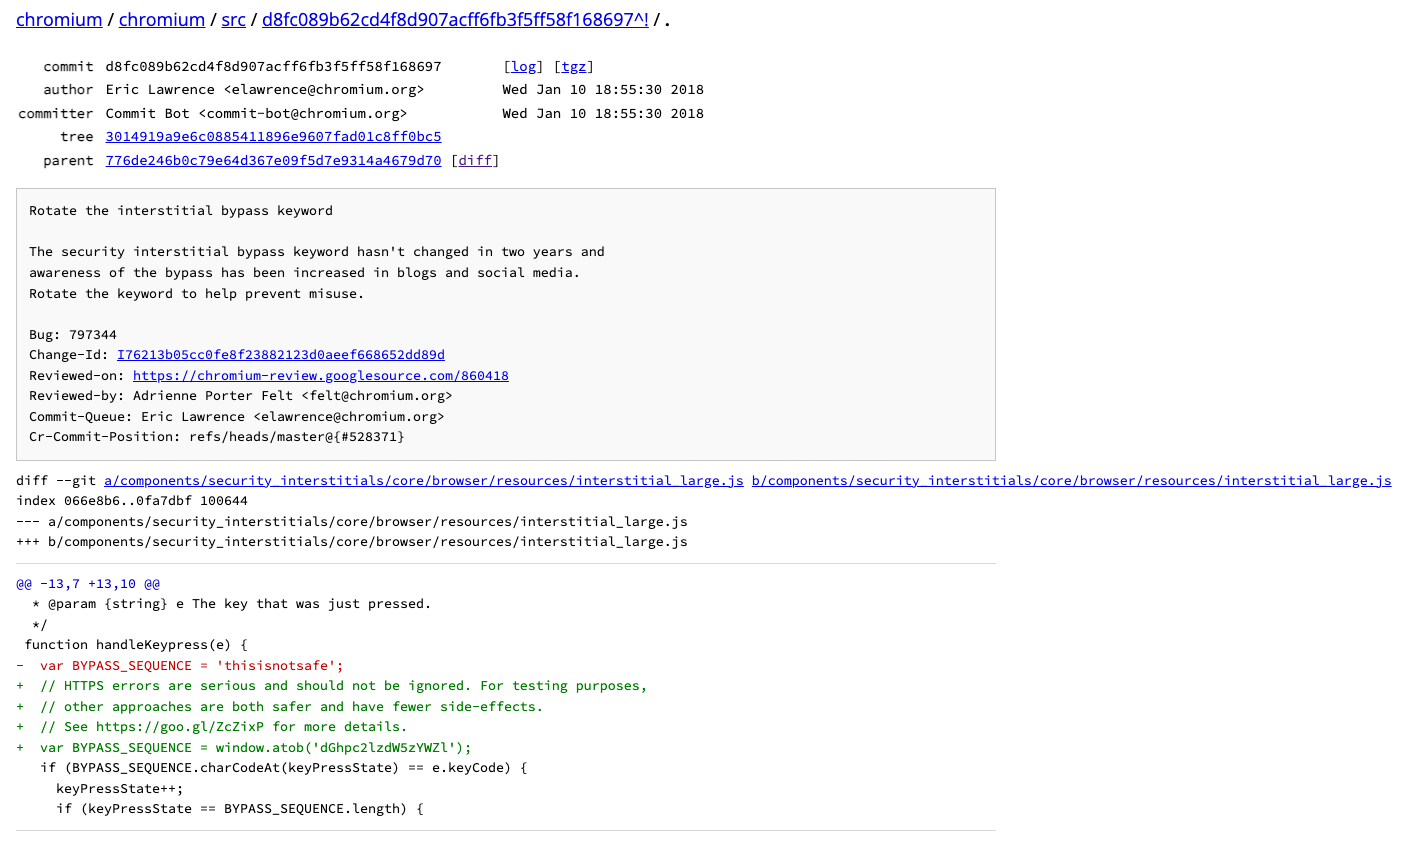Open tree hash 3014919a9e6c link
Screen dimensions: 1410x845
[x=273, y=137]
